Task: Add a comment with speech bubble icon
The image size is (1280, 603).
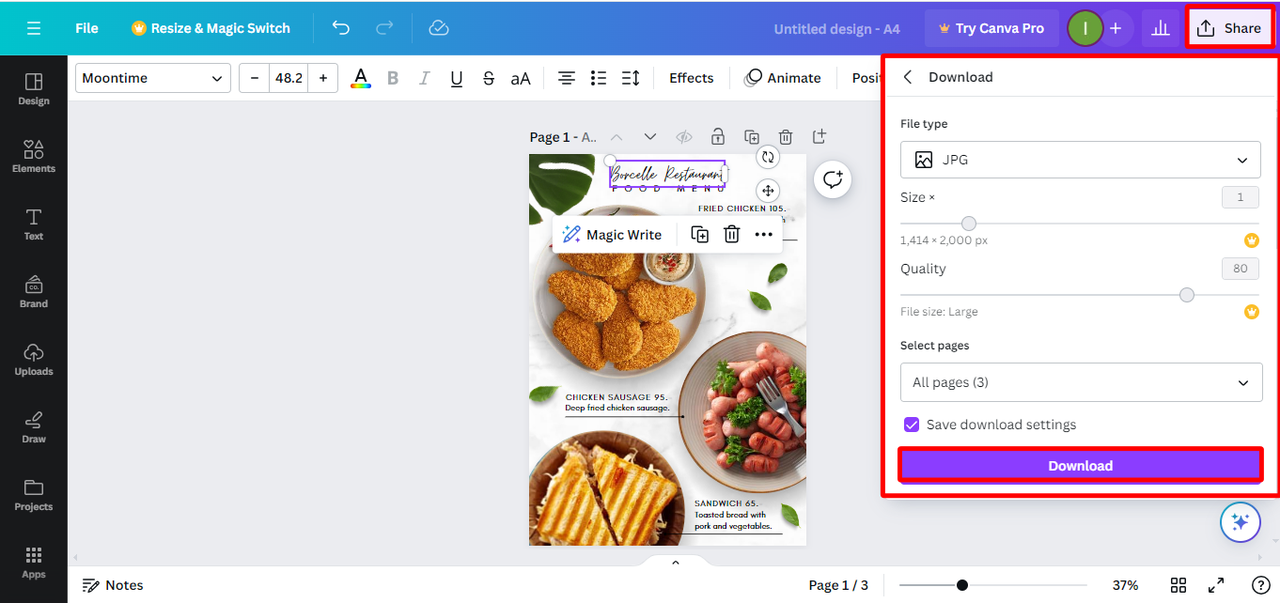Action: pos(832,180)
